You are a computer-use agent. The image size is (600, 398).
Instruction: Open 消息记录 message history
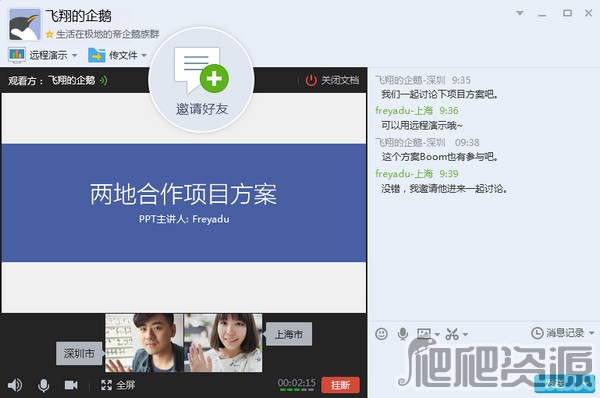(558, 333)
